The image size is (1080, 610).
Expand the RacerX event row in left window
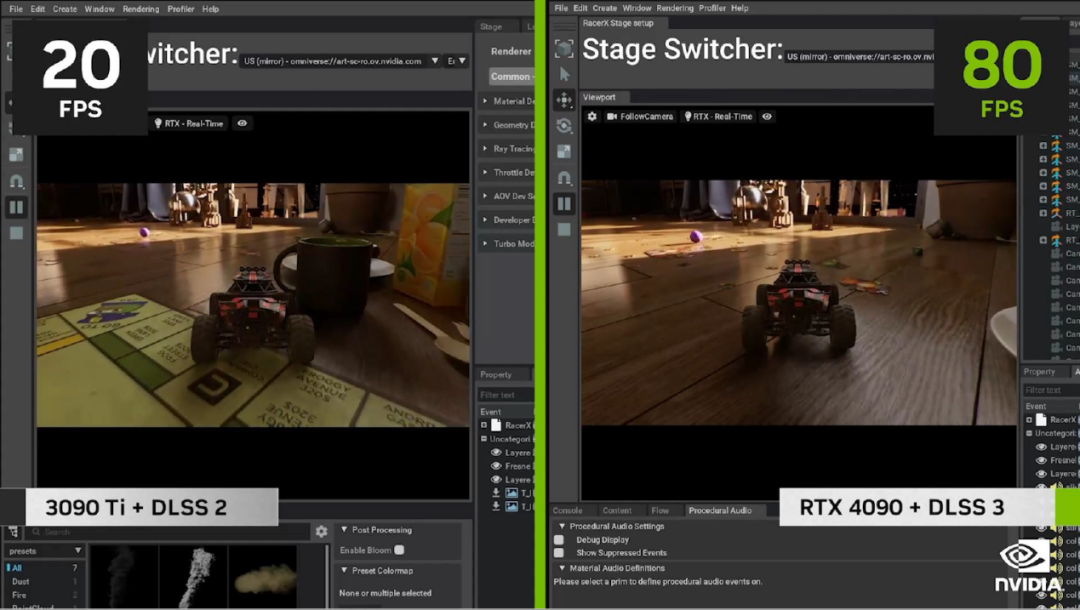coord(484,425)
